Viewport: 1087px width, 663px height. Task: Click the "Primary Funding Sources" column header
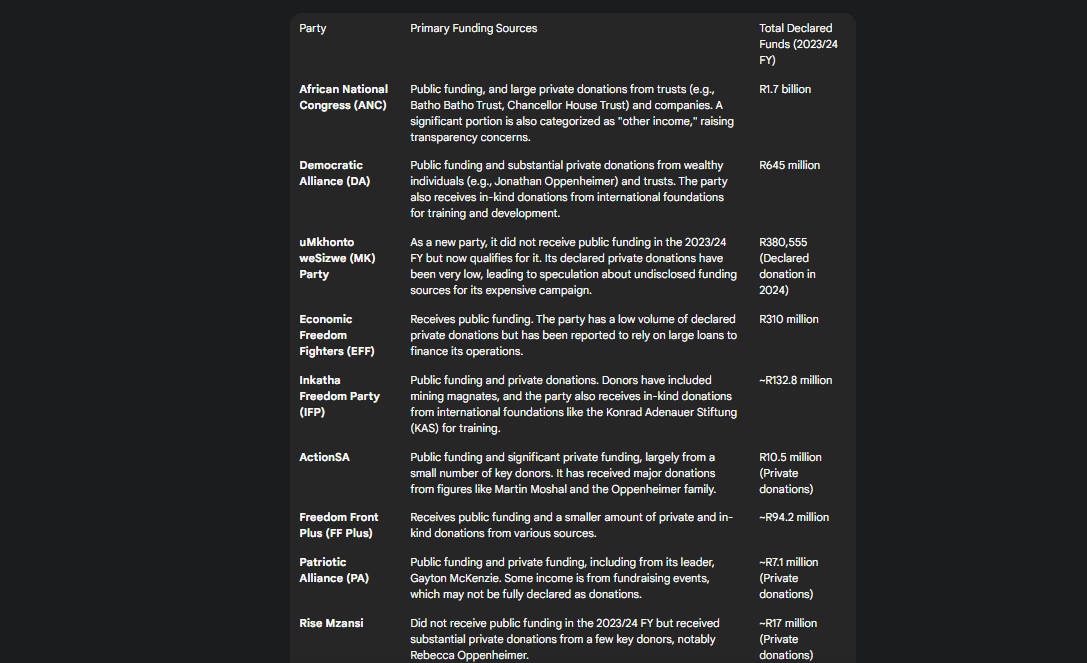(x=473, y=29)
